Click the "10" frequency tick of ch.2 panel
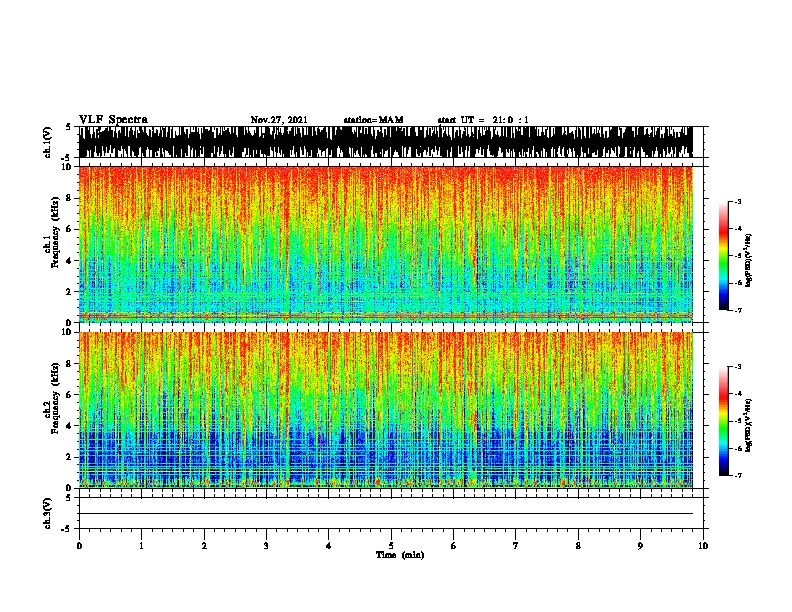 coord(67,332)
